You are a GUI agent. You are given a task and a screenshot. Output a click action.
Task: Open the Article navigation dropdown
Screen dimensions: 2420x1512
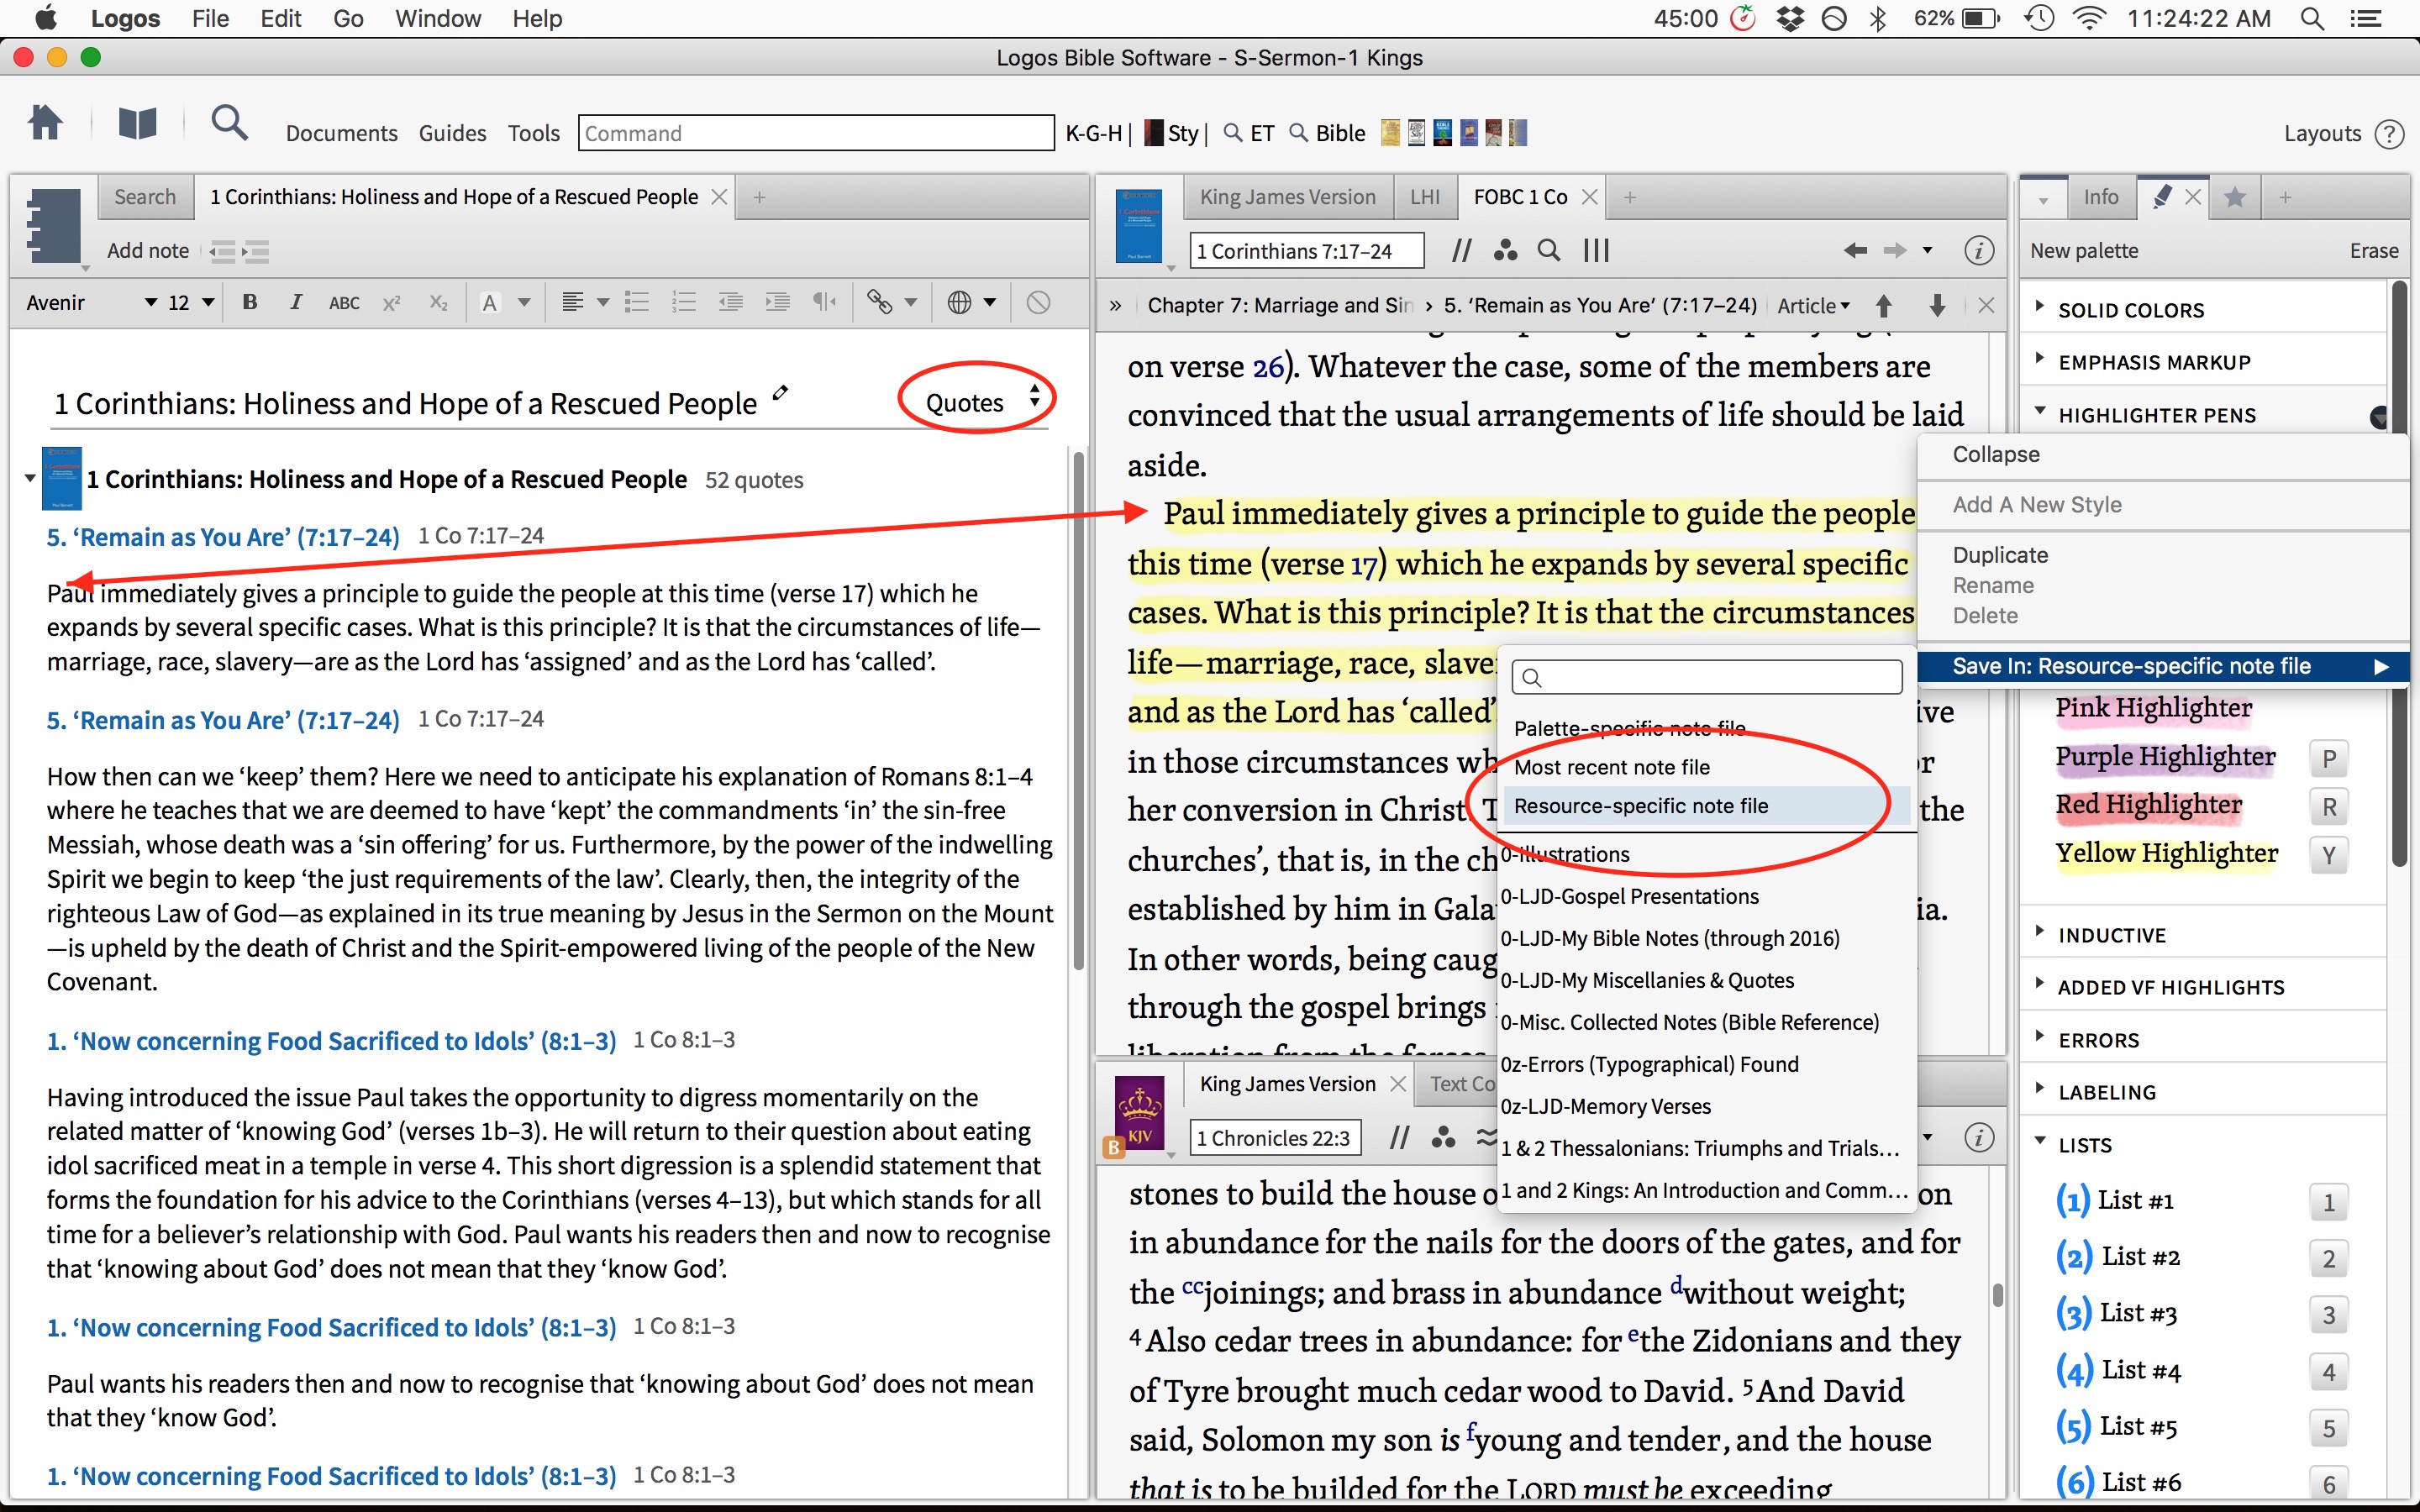(x=1813, y=305)
